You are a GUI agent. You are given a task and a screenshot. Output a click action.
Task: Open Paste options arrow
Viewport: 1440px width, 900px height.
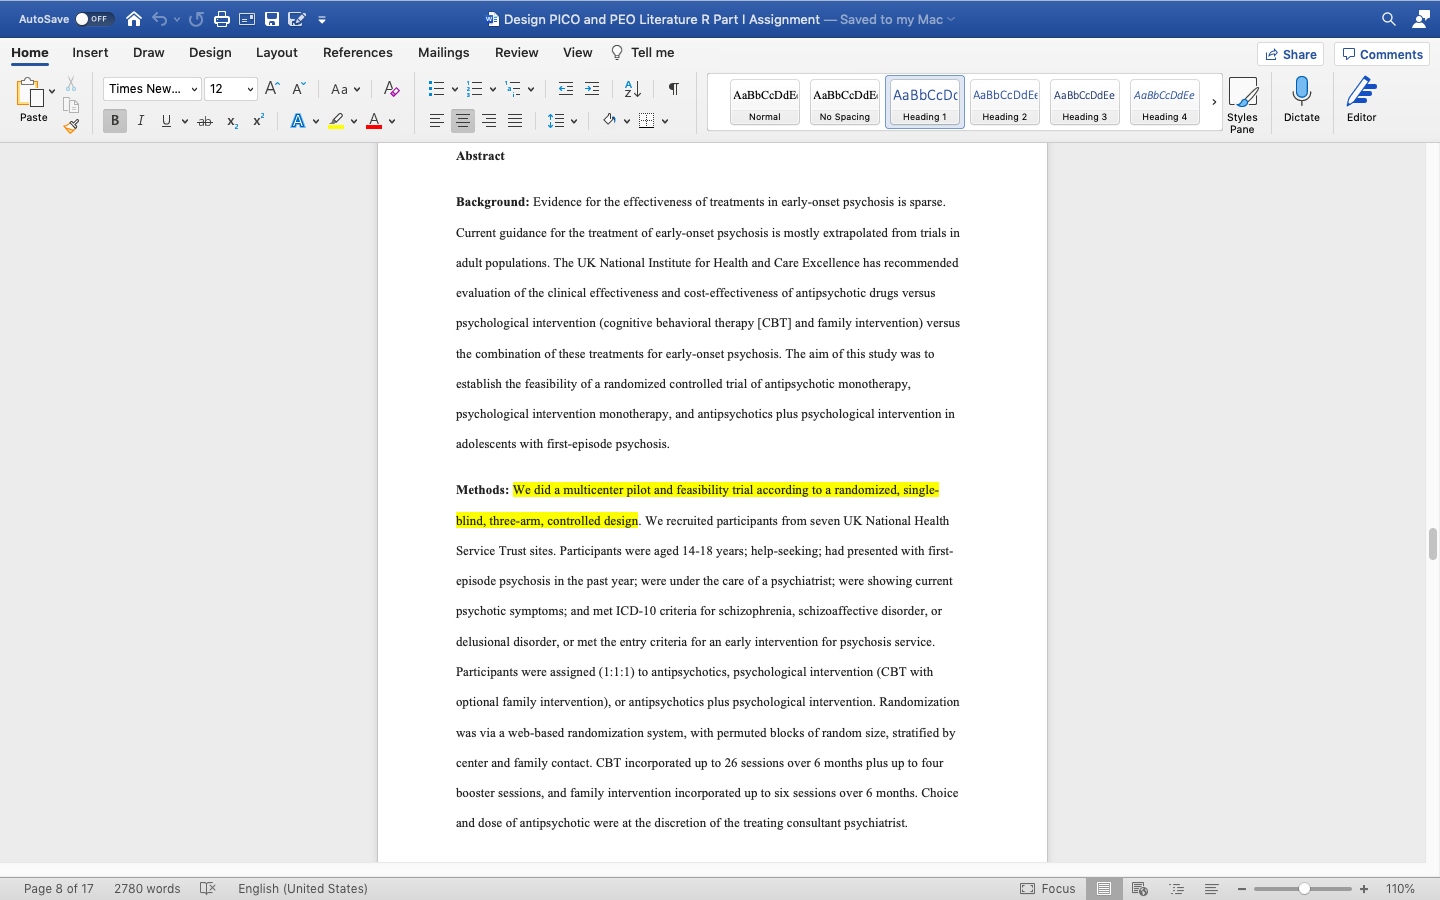point(52,92)
